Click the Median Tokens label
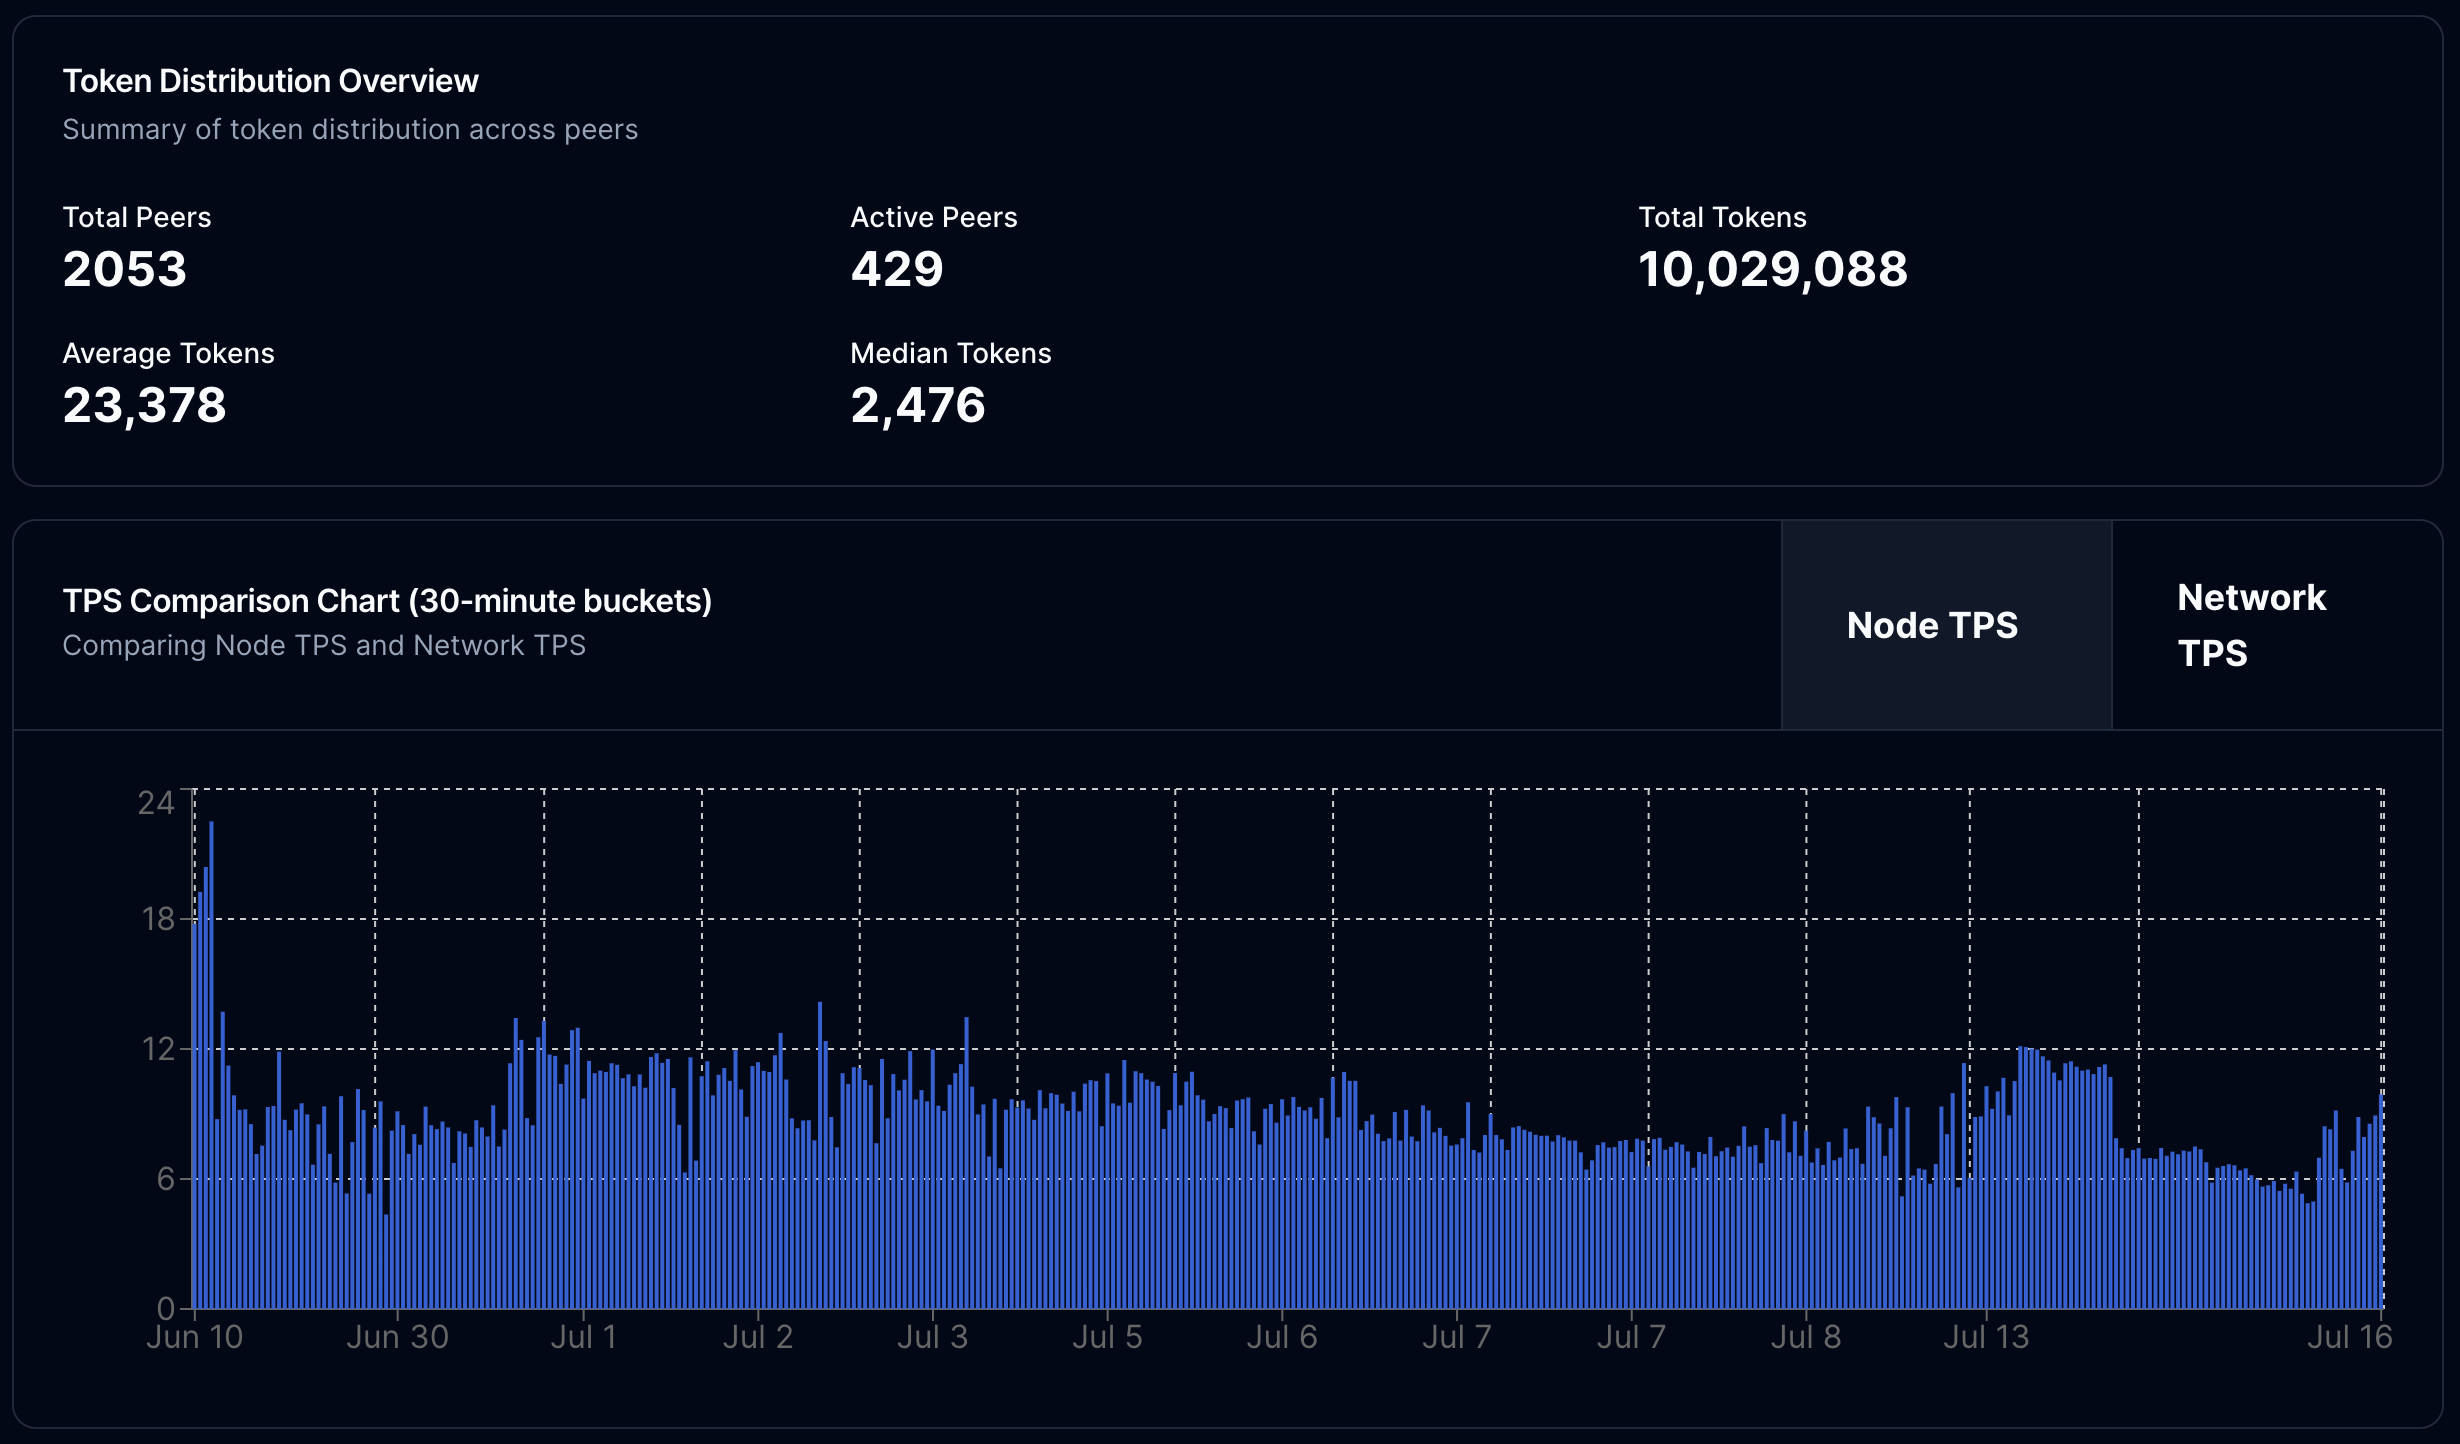 tap(951, 353)
